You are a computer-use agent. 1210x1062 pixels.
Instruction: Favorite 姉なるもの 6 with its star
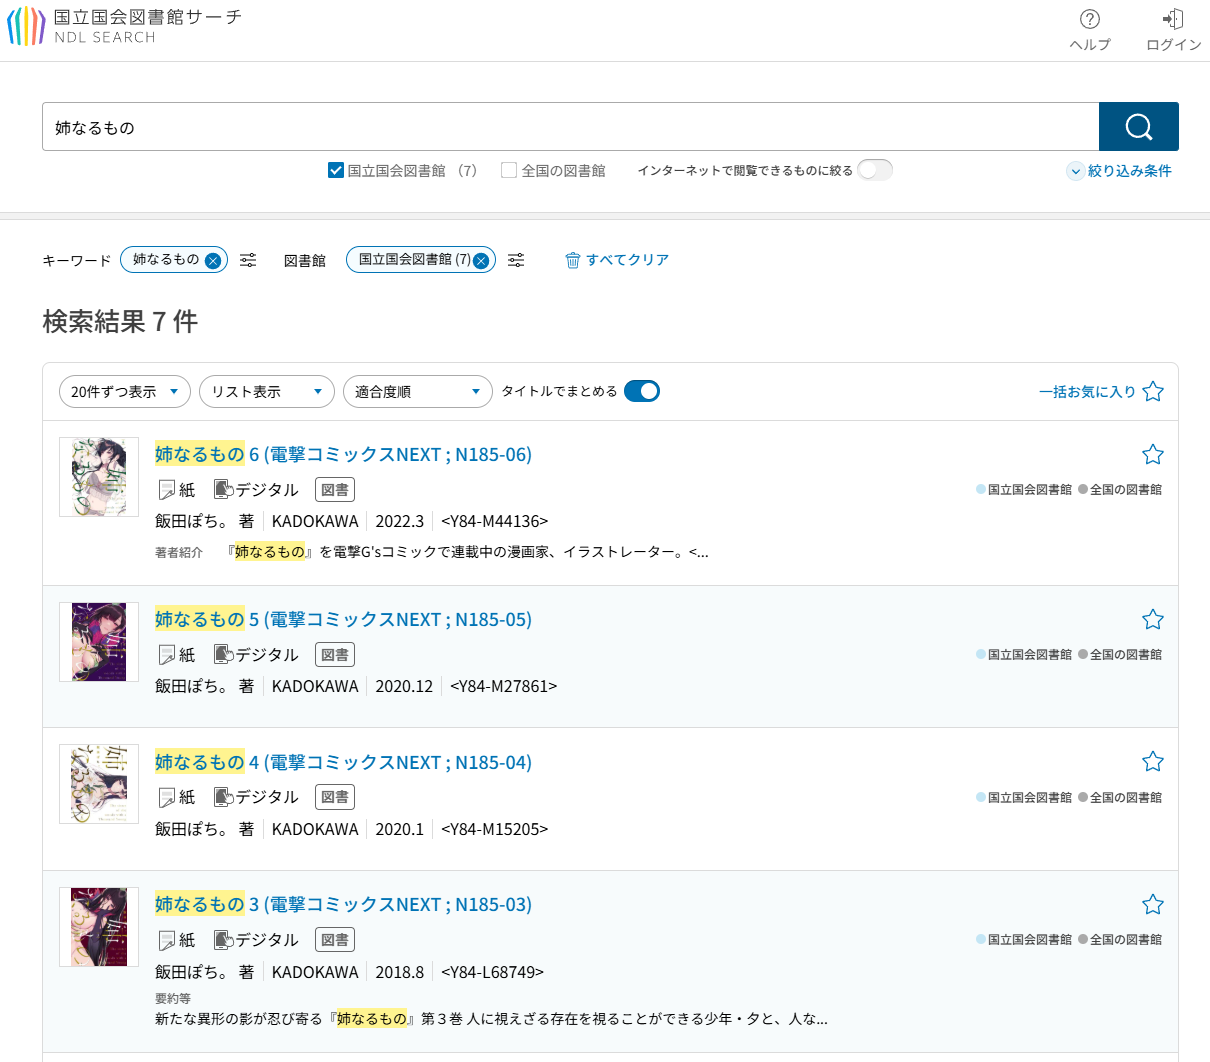click(x=1153, y=455)
